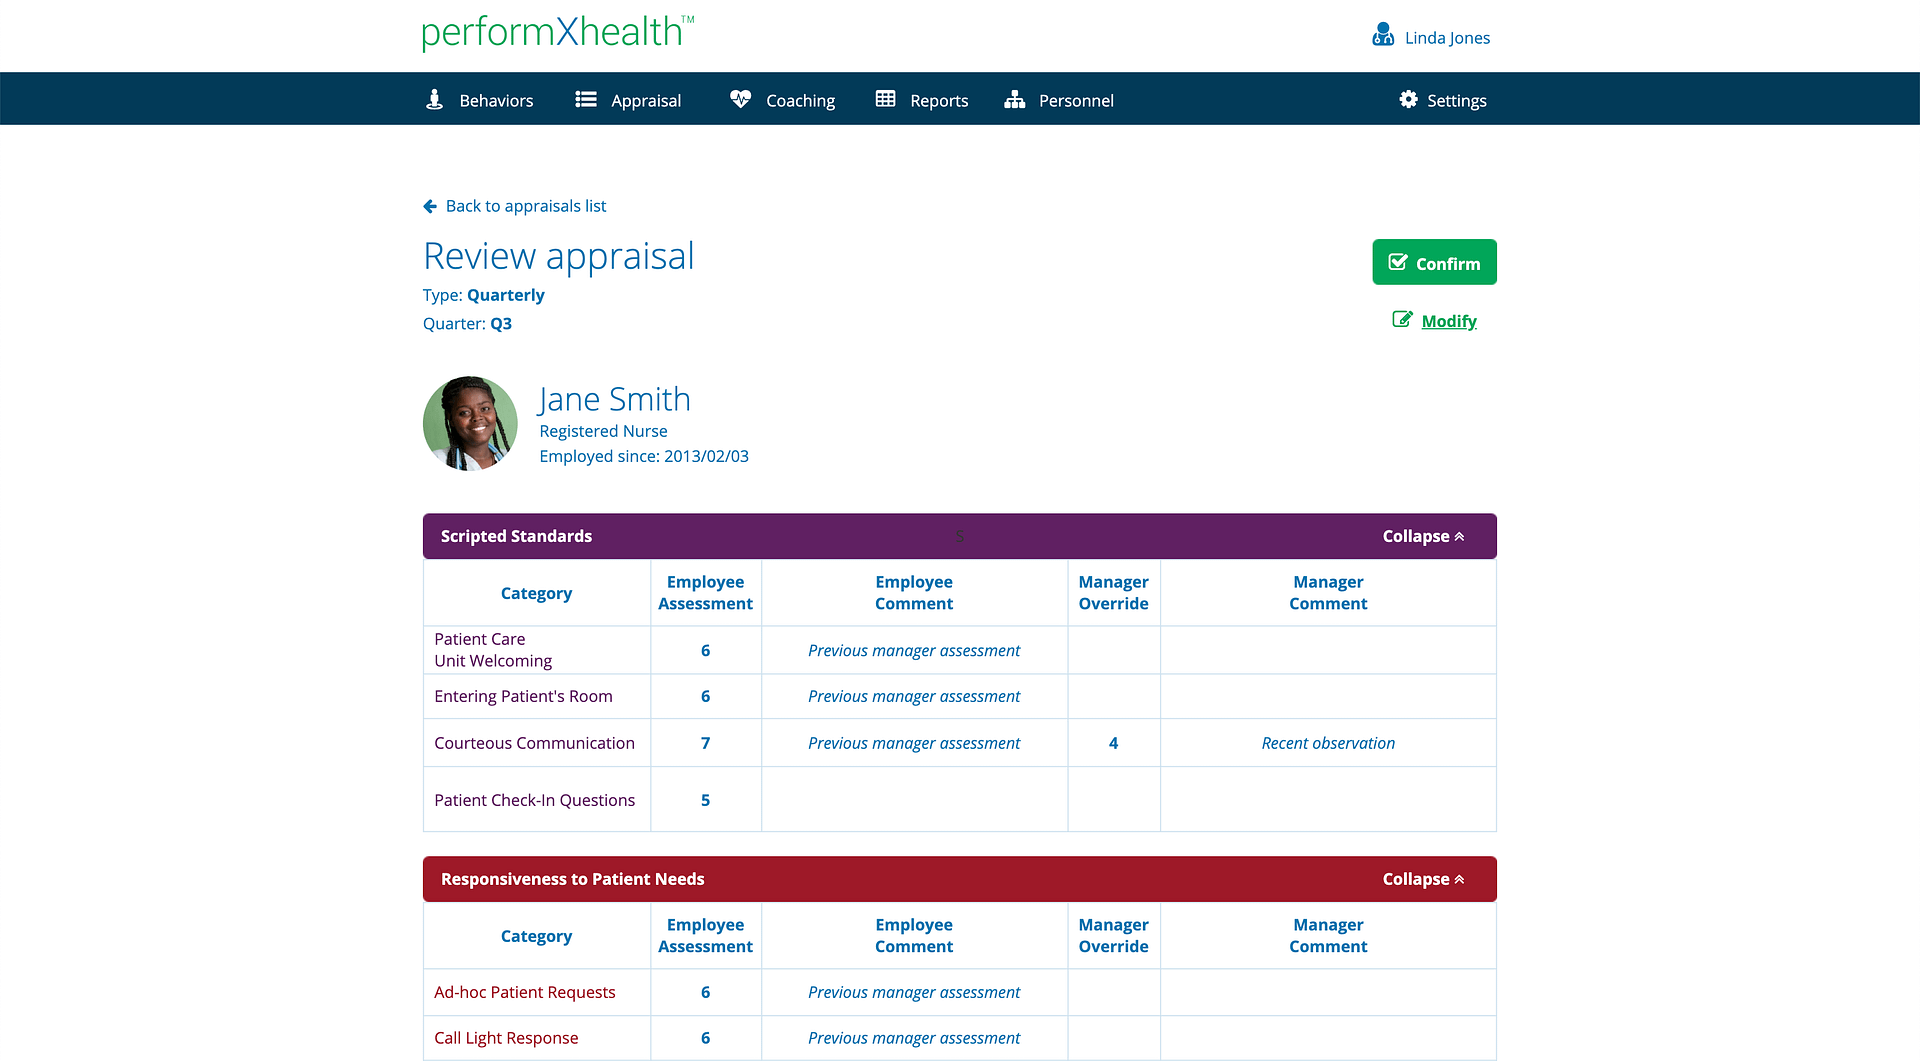Viewport: 1920px width, 1061px height.
Task: Click the Reports table icon
Action: click(885, 99)
